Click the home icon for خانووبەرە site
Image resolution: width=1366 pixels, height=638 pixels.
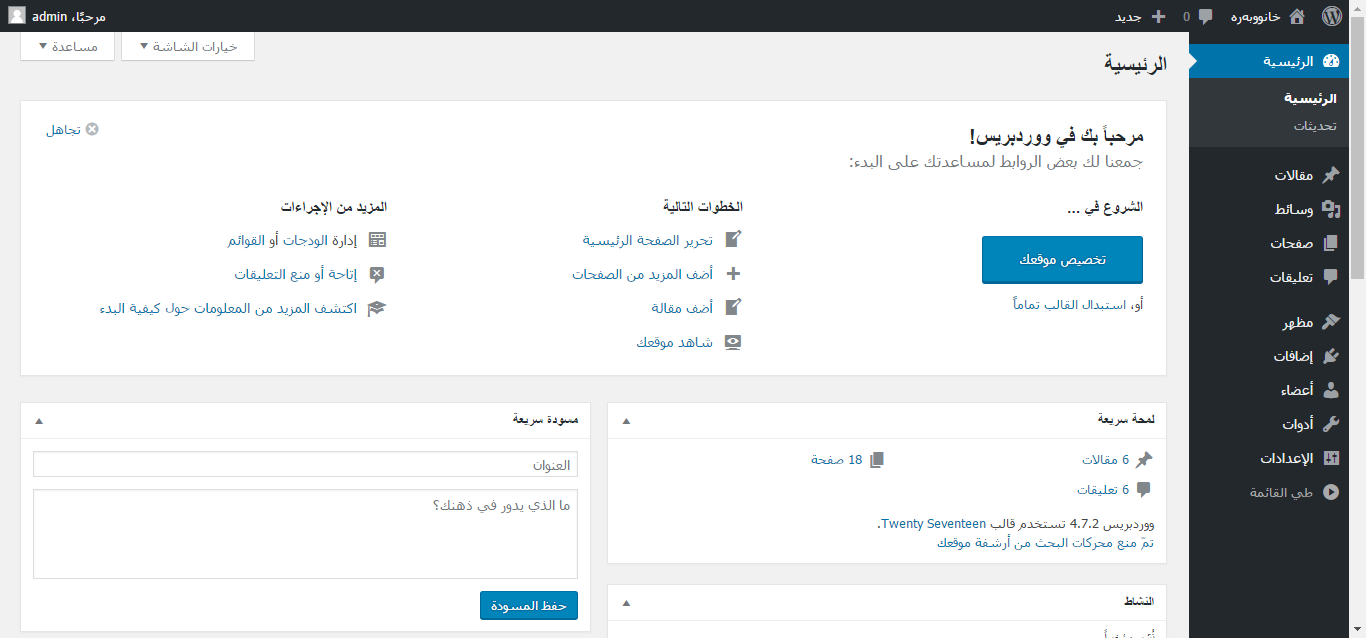1297,16
